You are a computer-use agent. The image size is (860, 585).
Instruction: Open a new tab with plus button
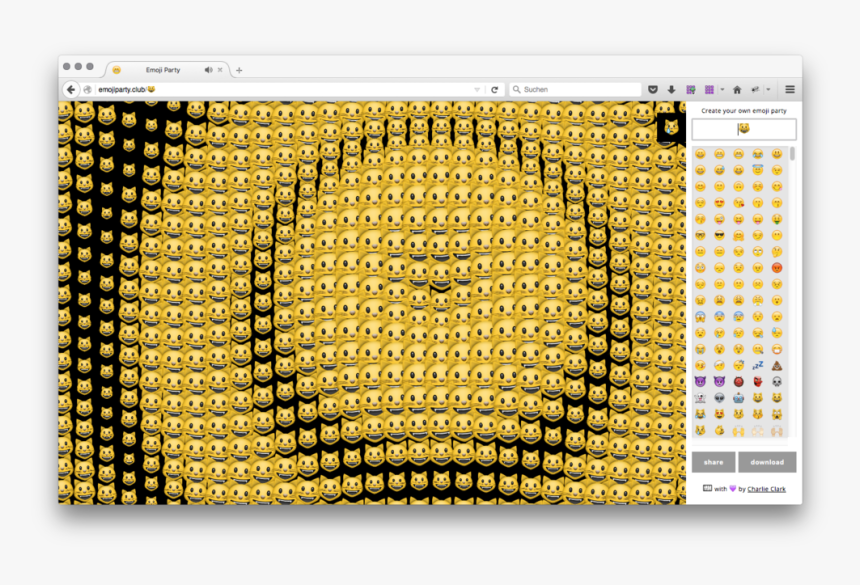tap(239, 70)
